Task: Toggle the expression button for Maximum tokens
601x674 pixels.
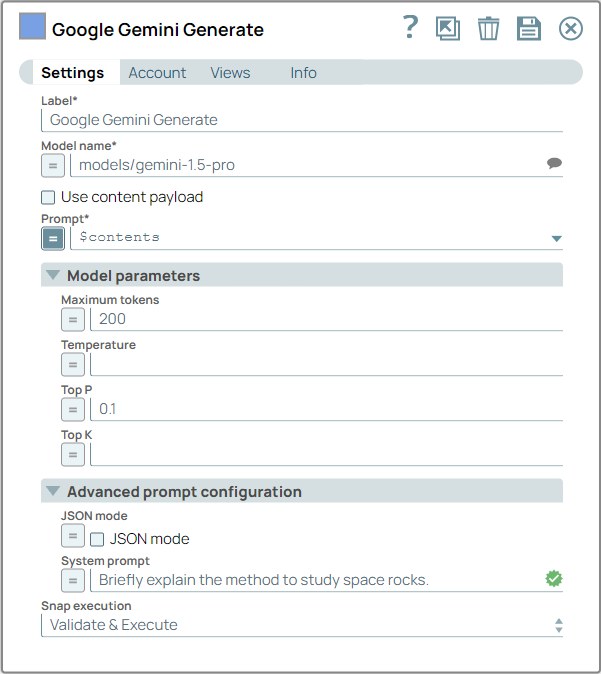Action: (73, 319)
